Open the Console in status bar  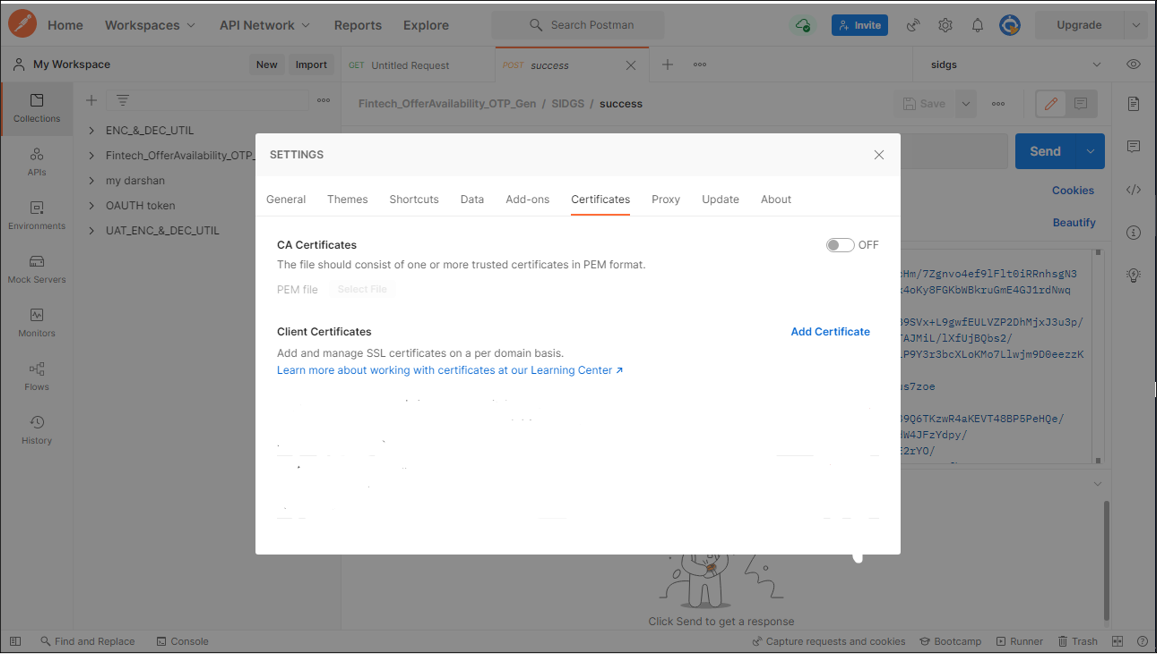point(182,641)
